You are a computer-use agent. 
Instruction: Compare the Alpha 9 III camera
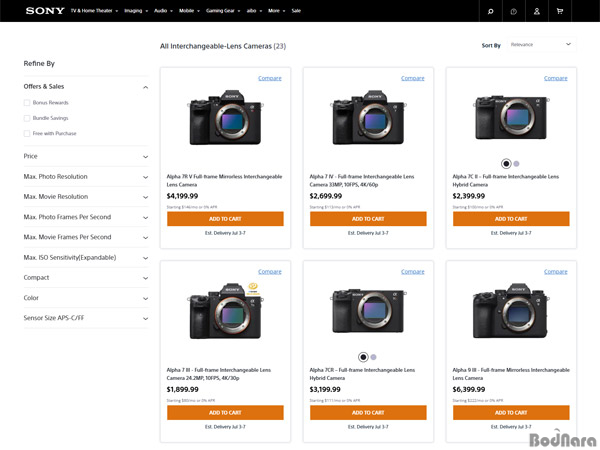pyautogui.click(x=556, y=272)
